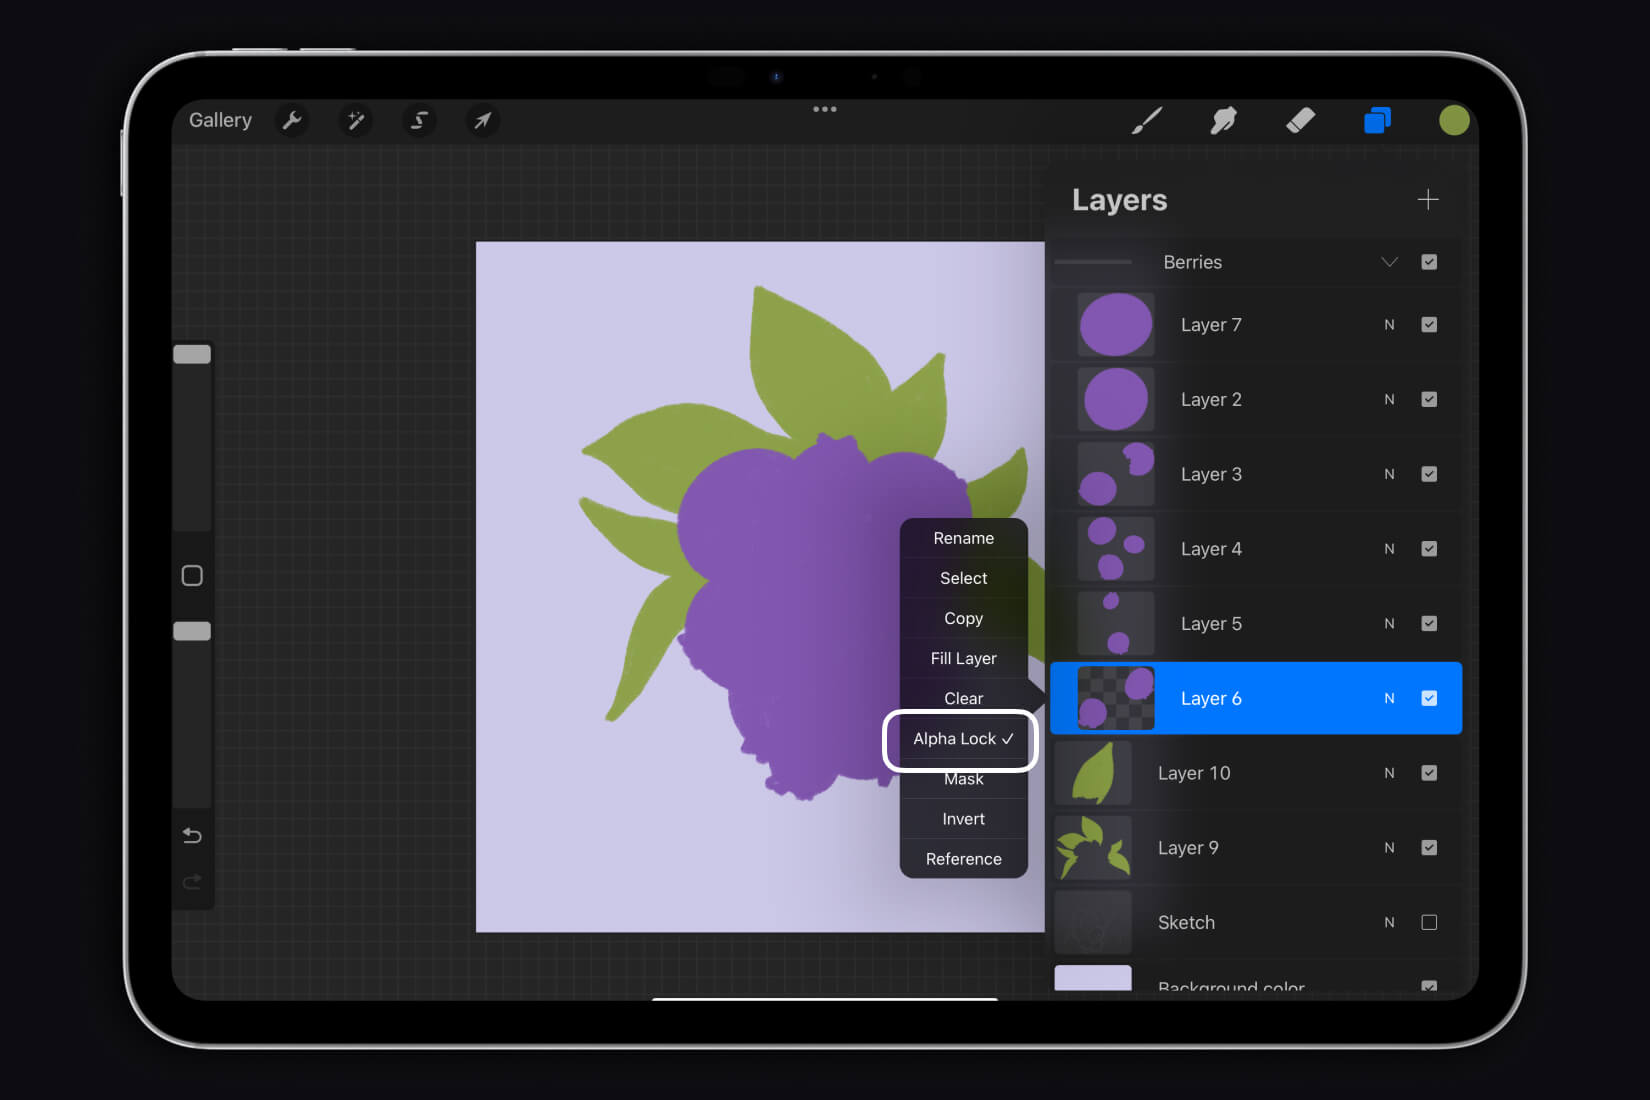Hide Layer 10 using its checkbox
Screen dimensions: 1650x1100
point(1429,773)
